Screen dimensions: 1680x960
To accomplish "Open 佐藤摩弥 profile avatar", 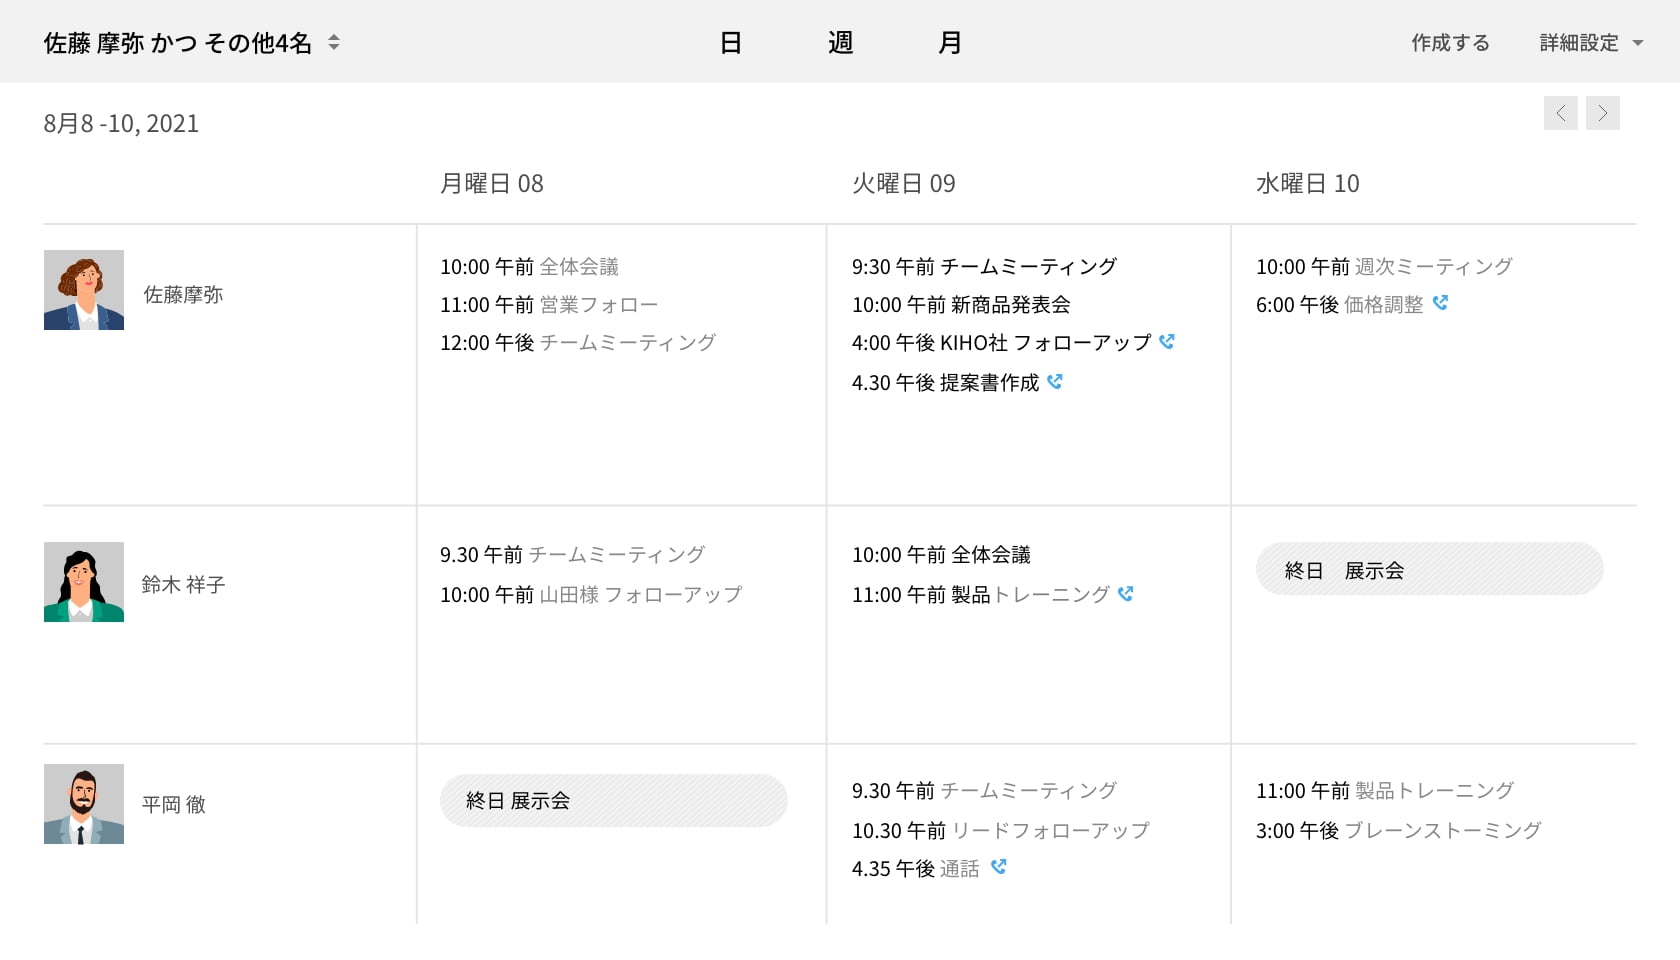I will [x=84, y=290].
